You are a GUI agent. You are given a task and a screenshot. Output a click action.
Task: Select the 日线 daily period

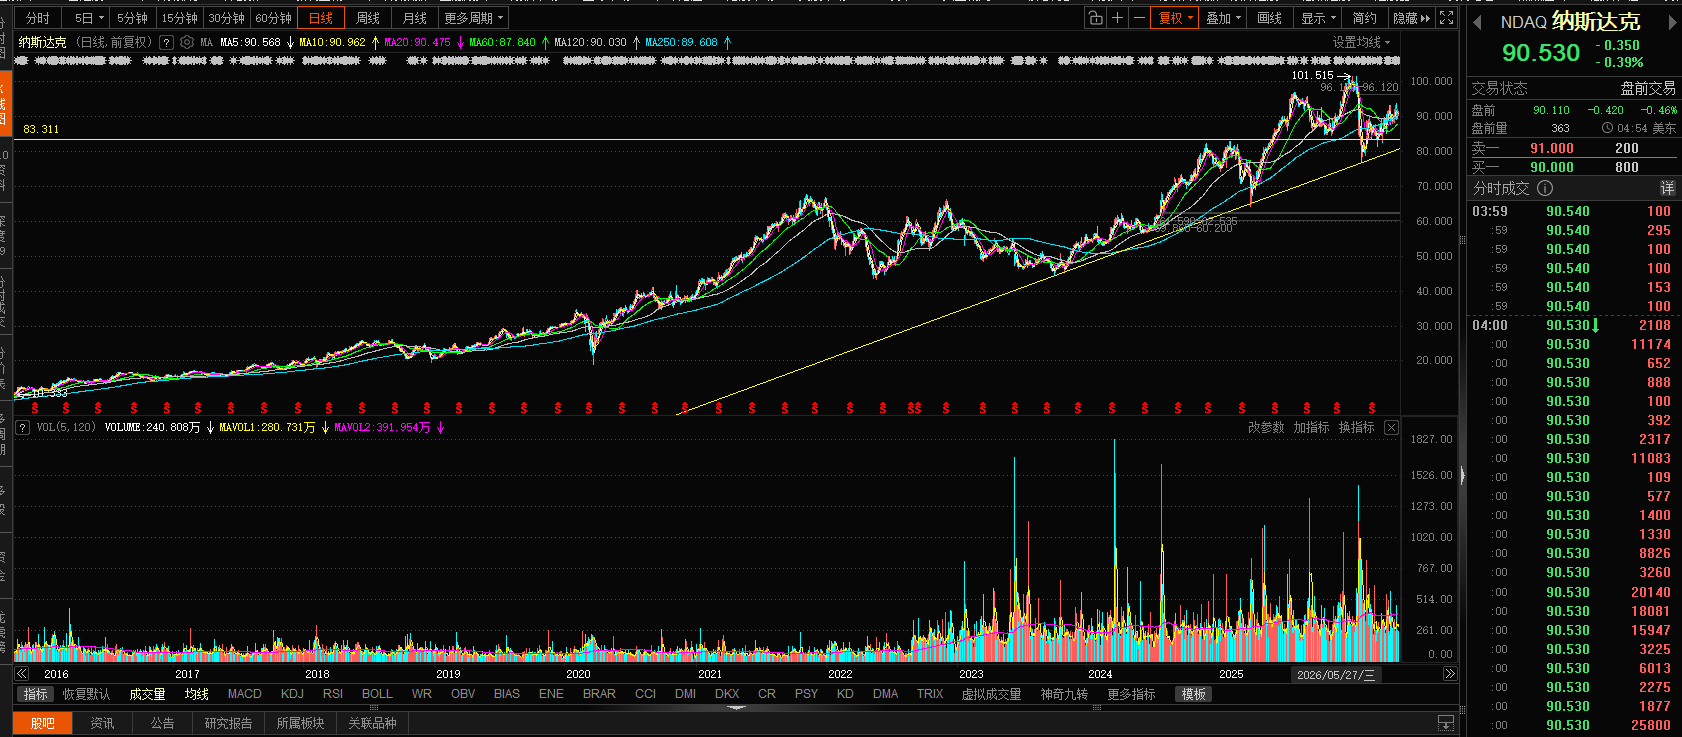[x=321, y=18]
